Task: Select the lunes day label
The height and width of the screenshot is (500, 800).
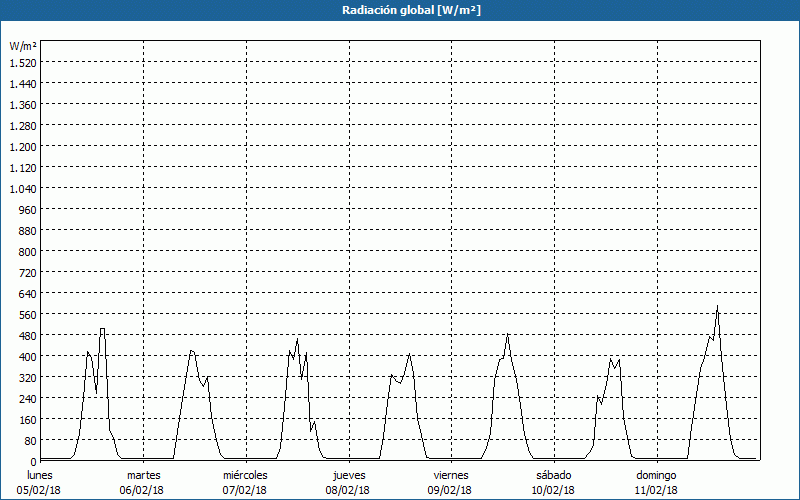Action: tap(40, 474)
